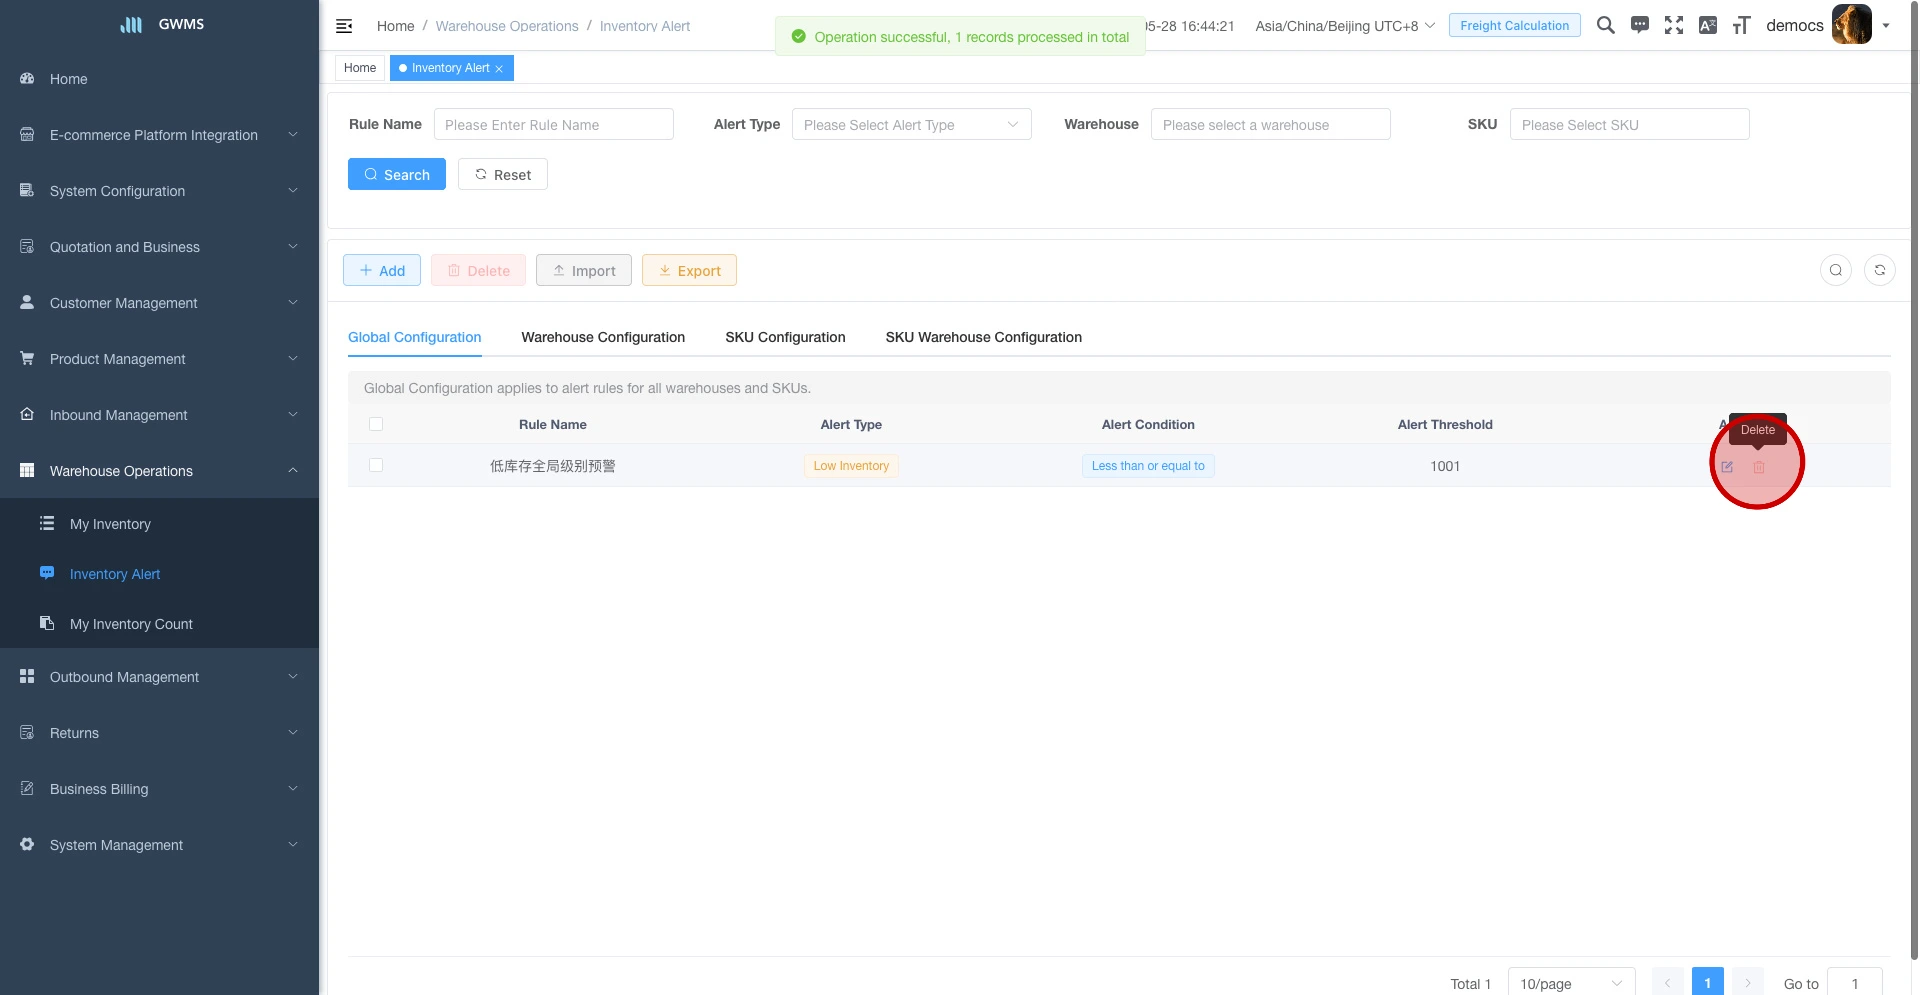Open the Warehouse select field
The image size is (1920, 995).
coord(1270,124)
